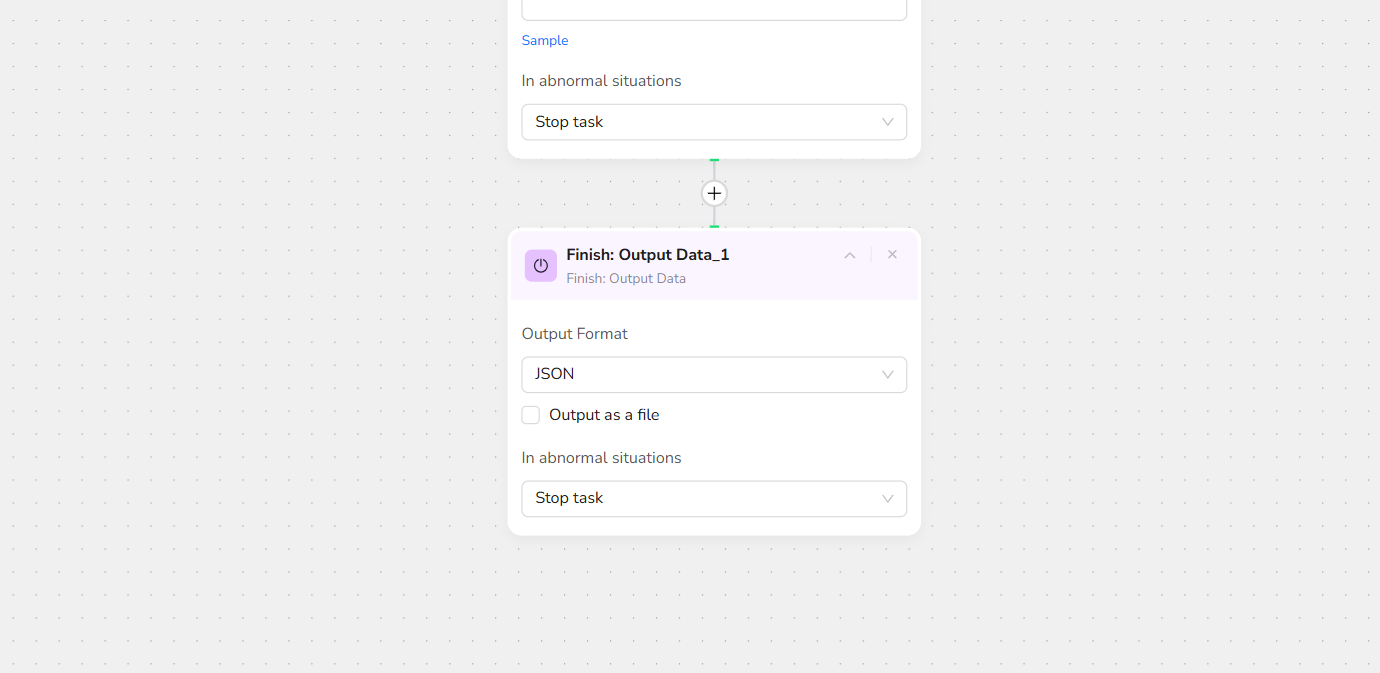The height and width of the screenshot is (673, 1380).
Task: Click the purple power icon on Finish node
Action: coord(541,266)
